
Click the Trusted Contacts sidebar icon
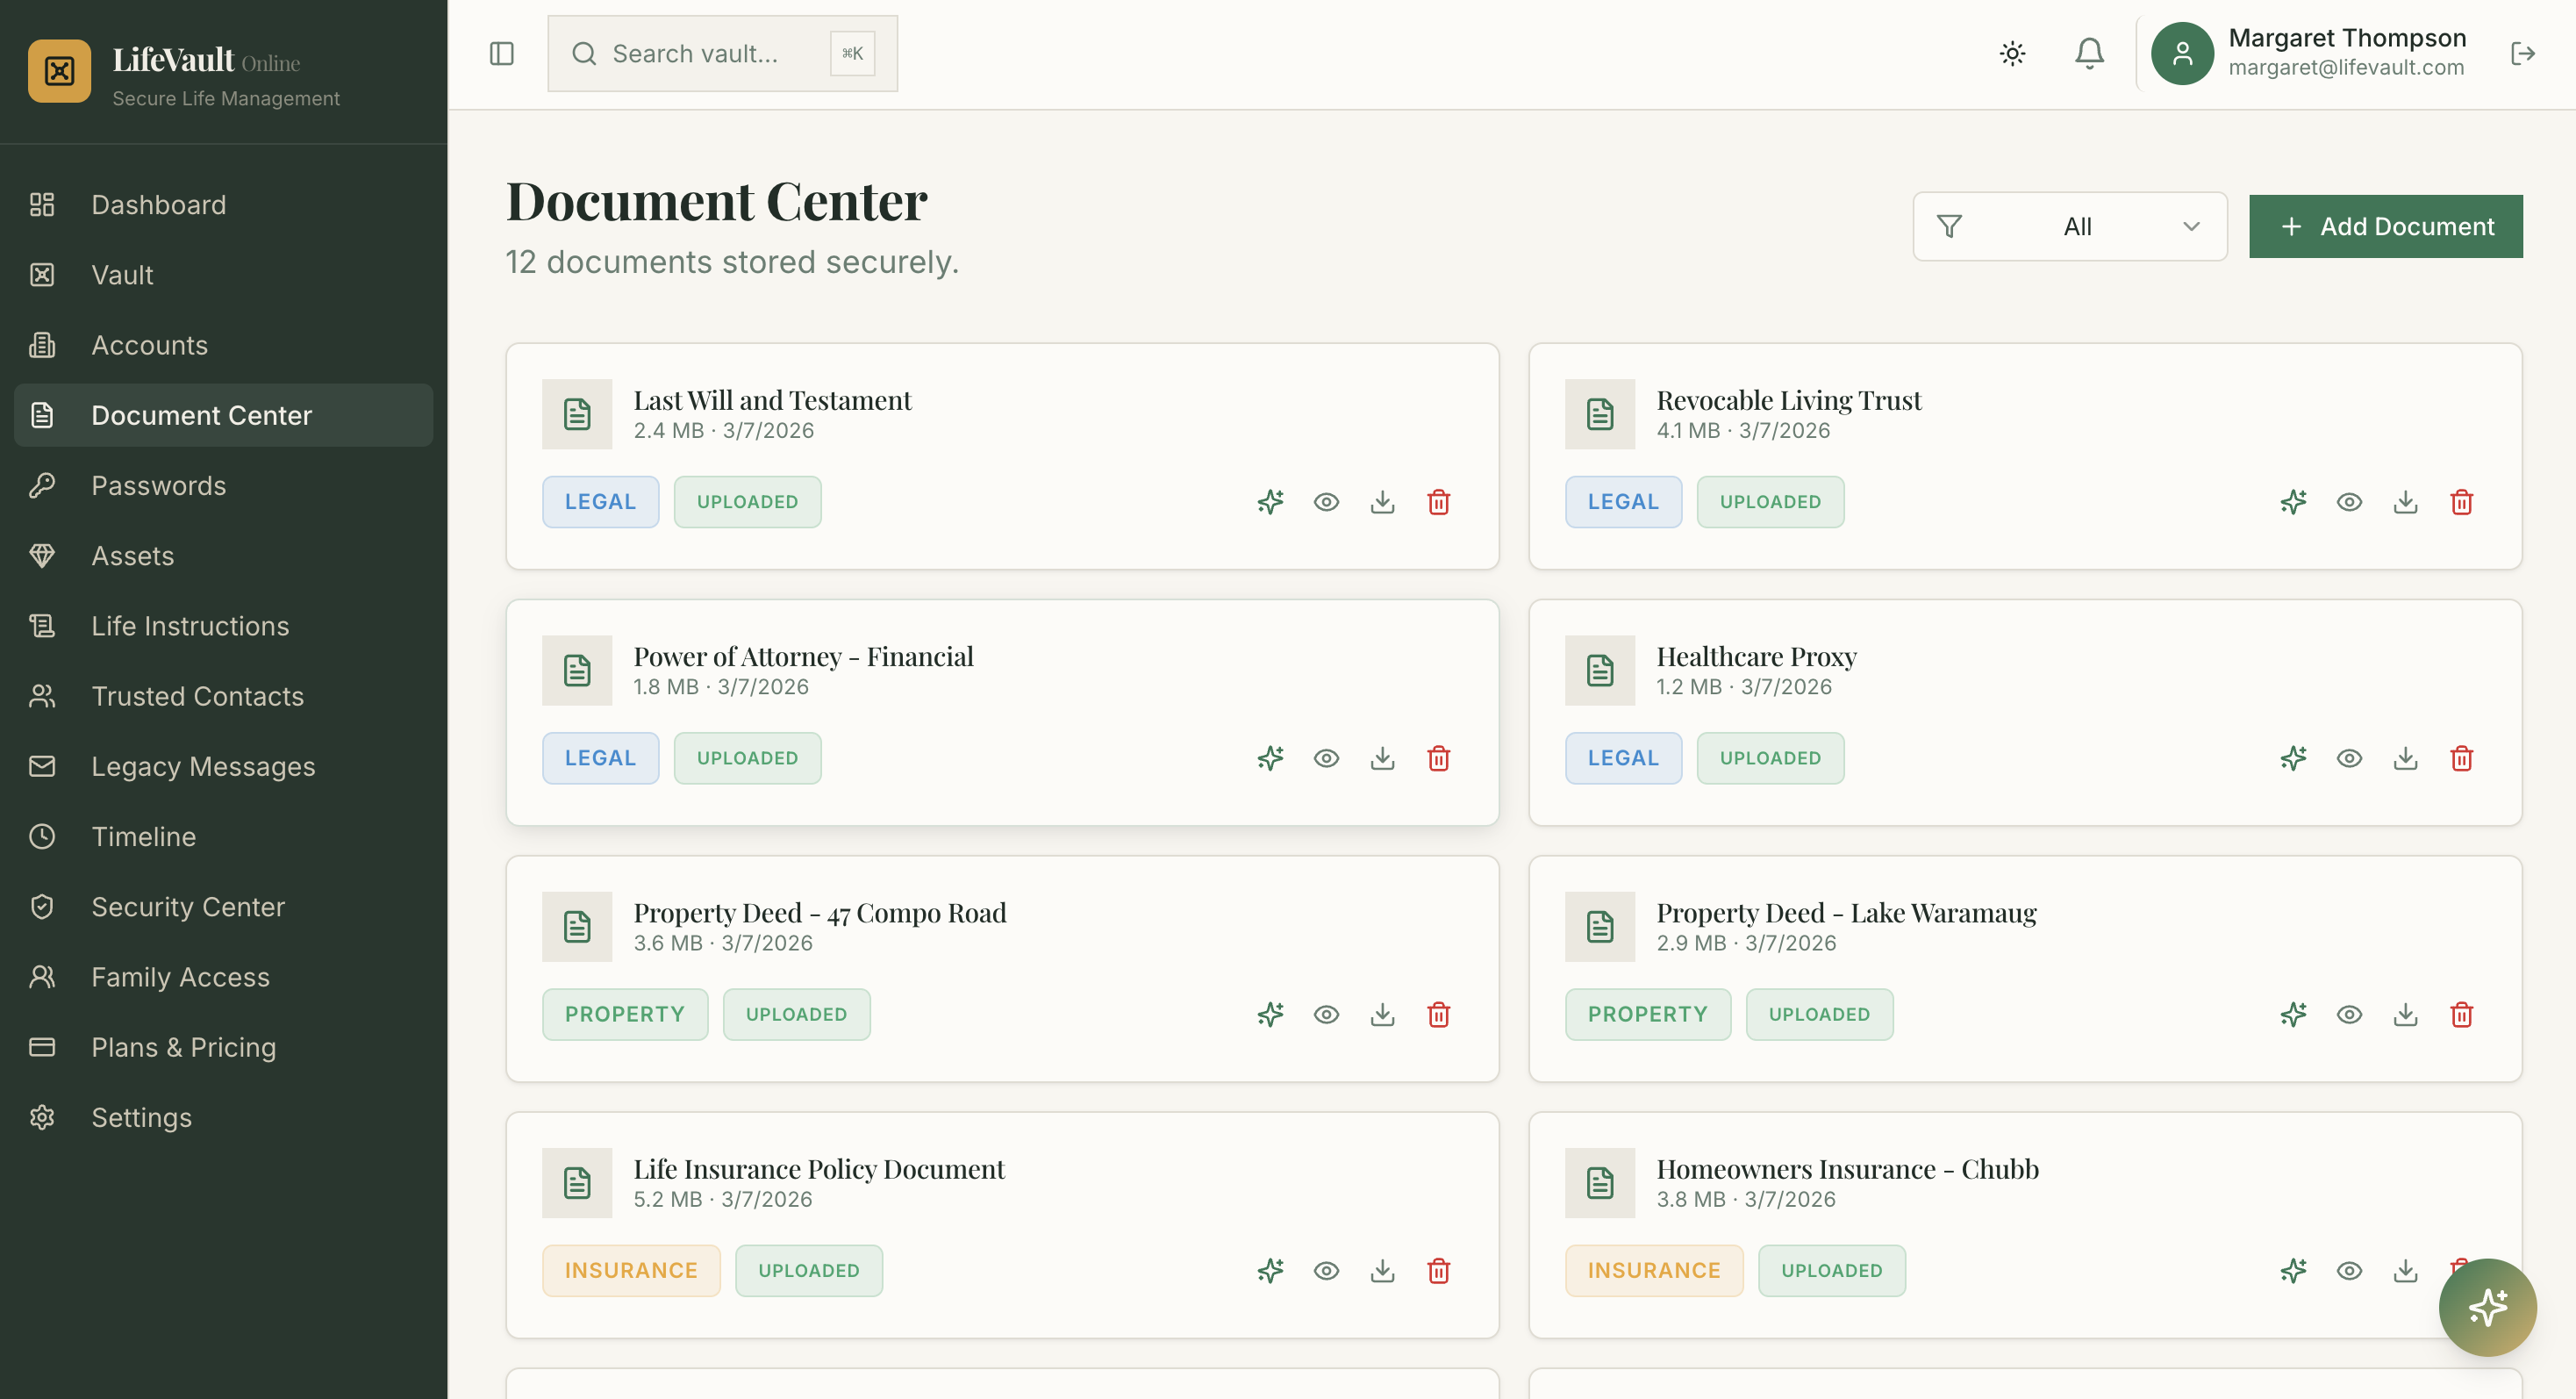[41, 696]
